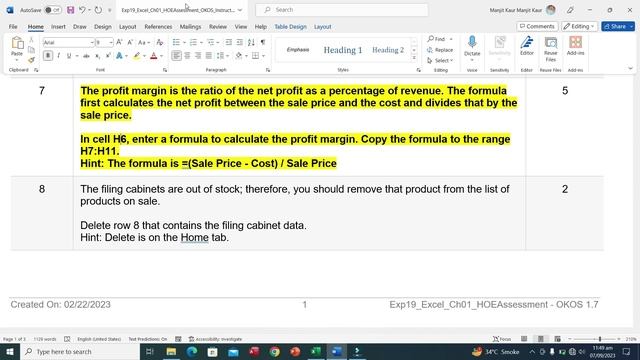Click the Text Effects icon
The height and width of the screenshot is (360, 640).
click(119, 56)
